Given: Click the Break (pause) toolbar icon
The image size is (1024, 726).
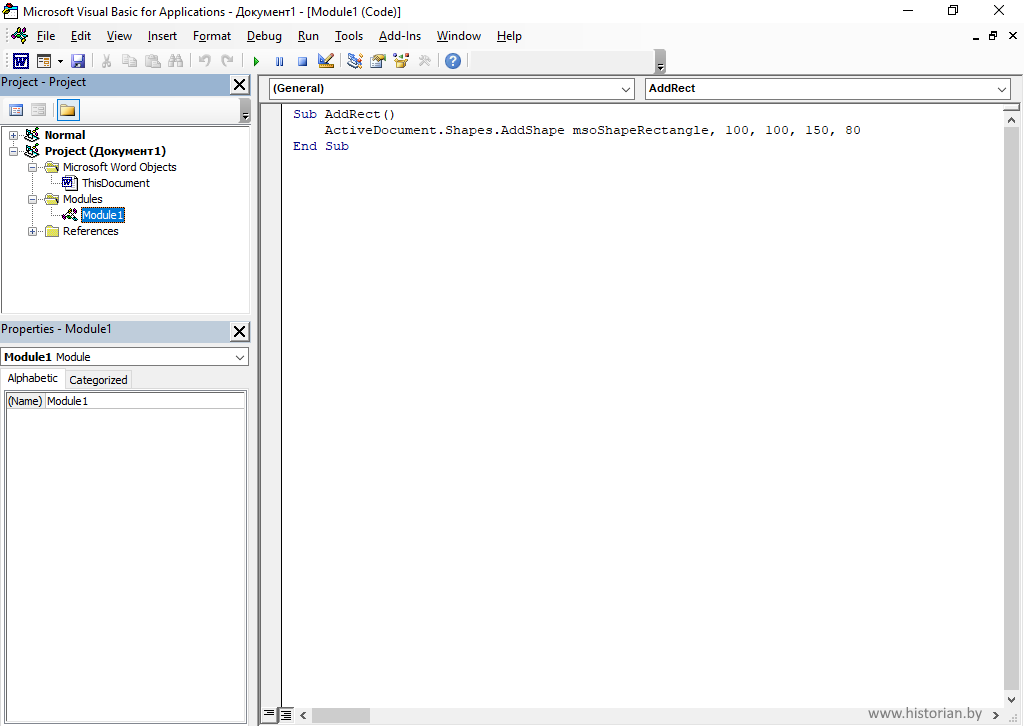Looking at the screenshot, I should tap(279, 61).
